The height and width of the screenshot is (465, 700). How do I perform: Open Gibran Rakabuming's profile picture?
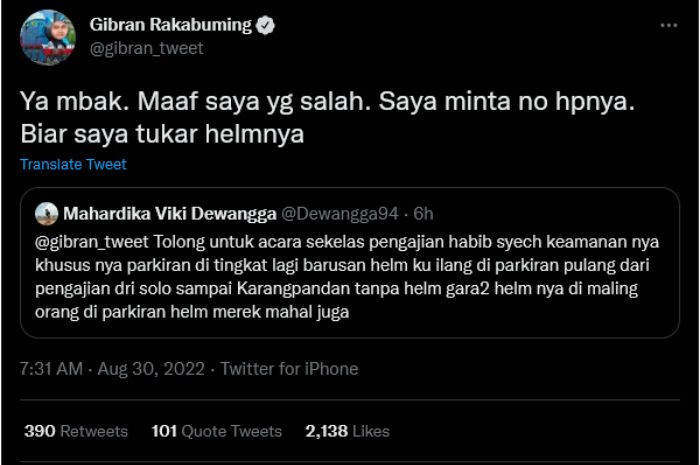[47, 37]
